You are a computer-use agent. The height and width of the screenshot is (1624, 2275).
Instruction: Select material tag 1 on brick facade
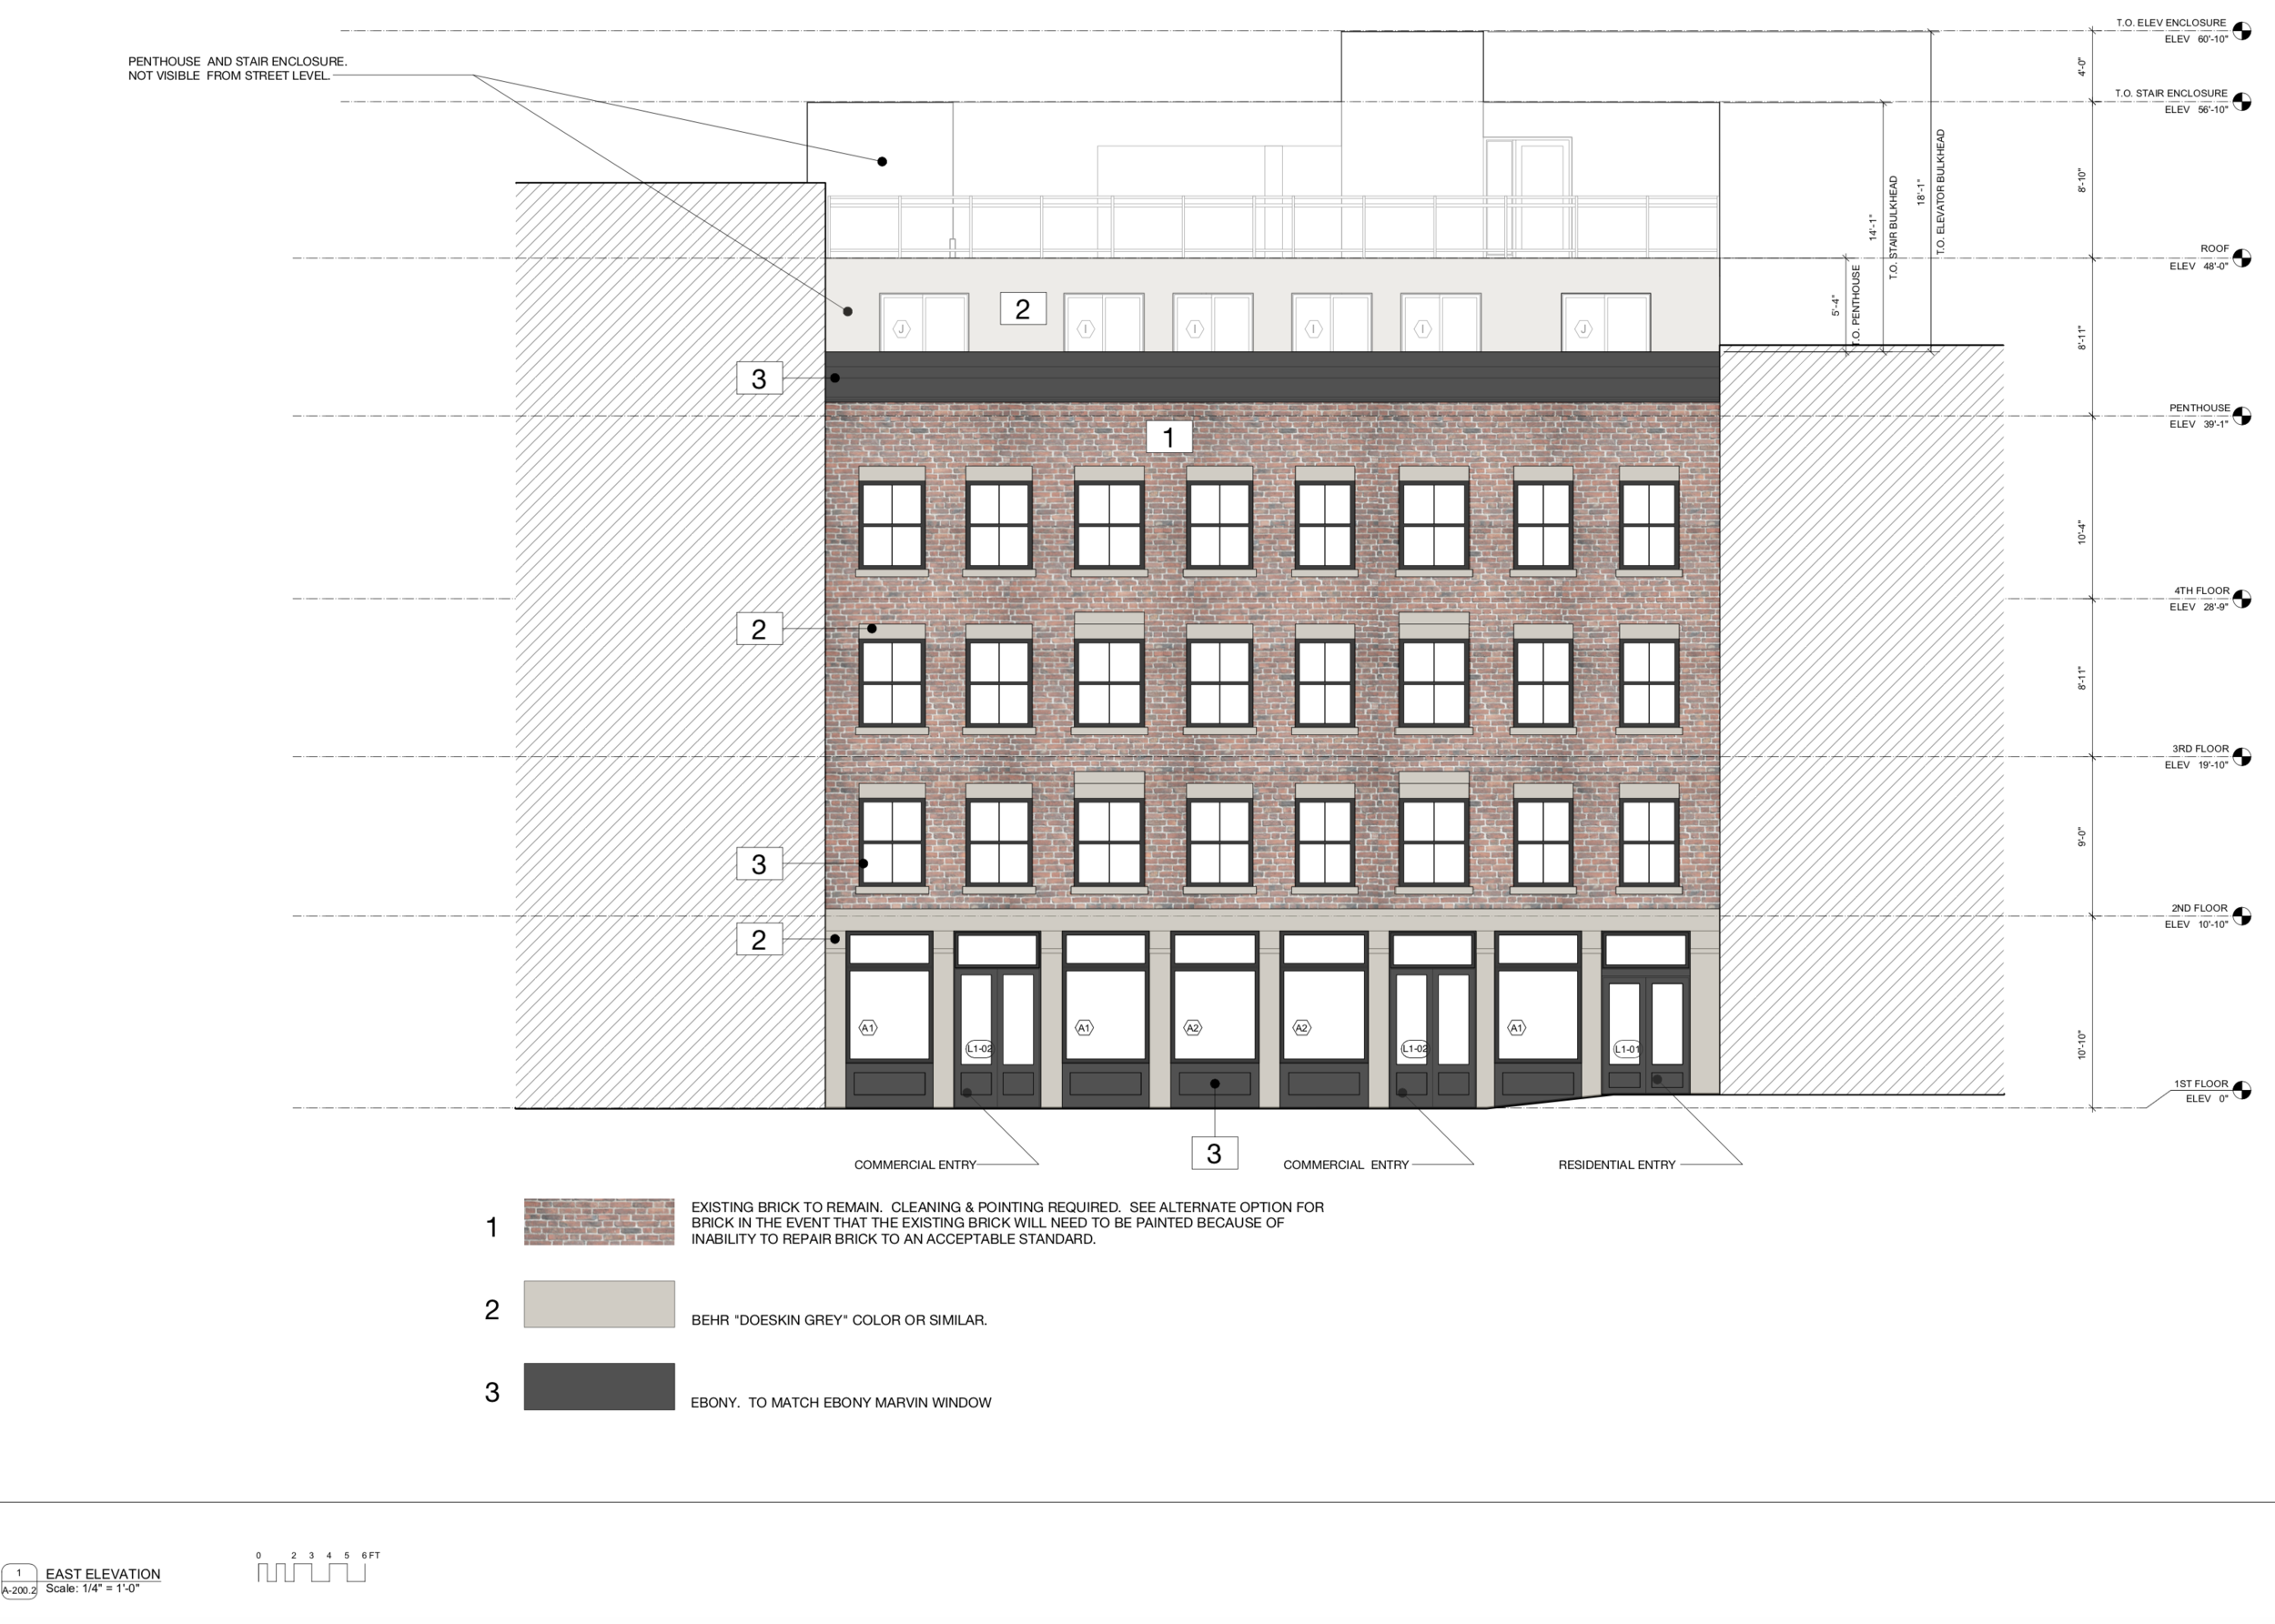point(1168,437)
